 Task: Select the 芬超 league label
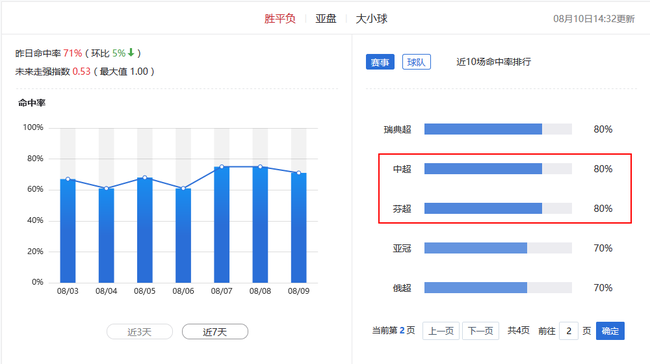point(402,209)
